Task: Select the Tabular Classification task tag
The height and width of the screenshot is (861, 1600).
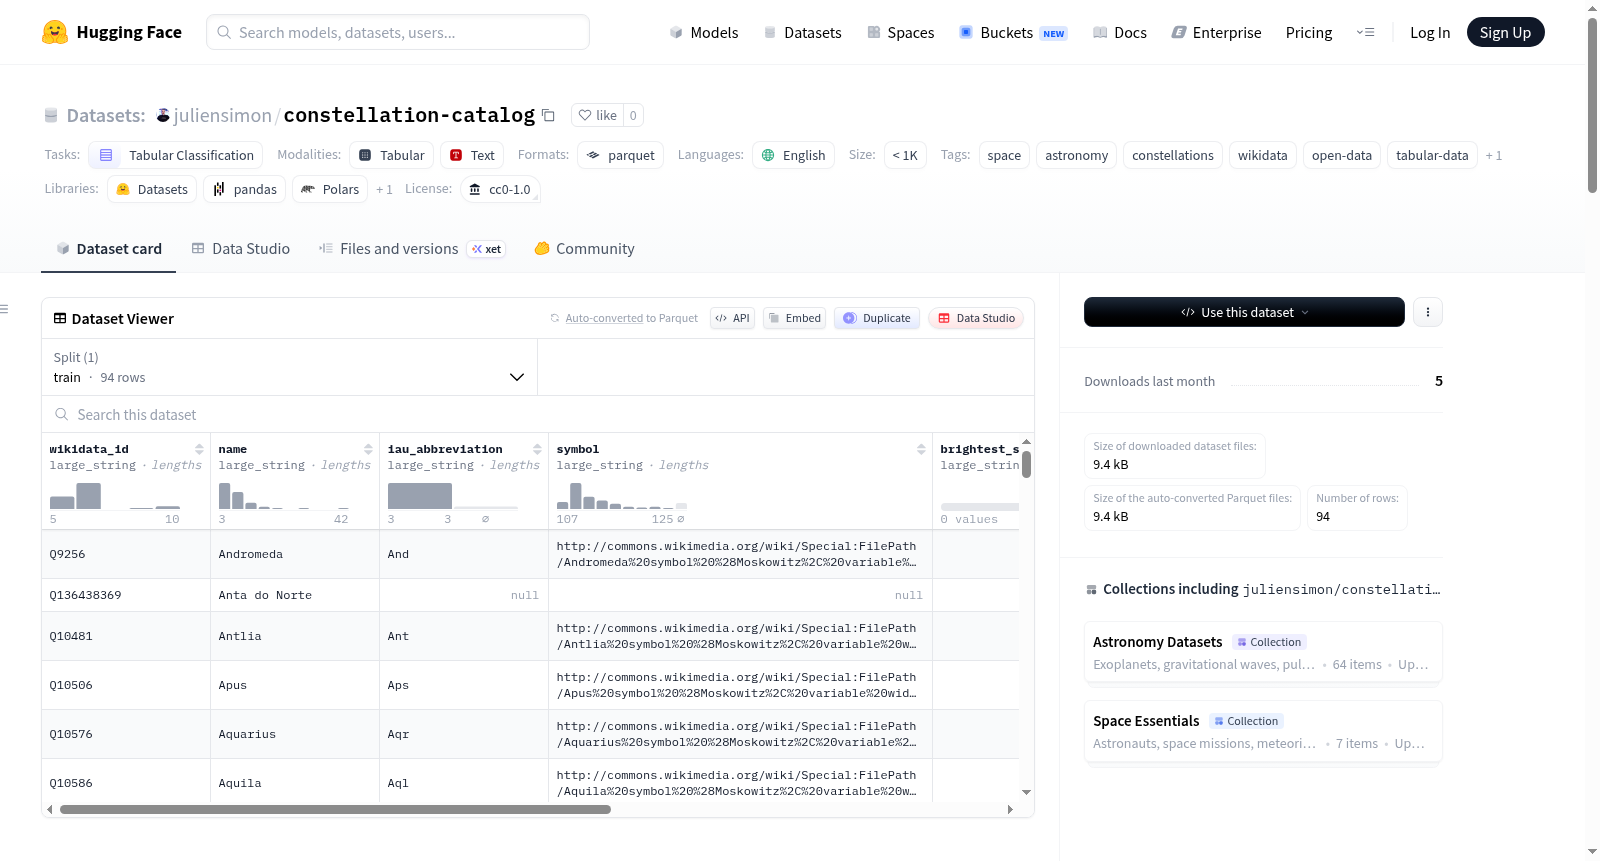Action: [176, 155]
